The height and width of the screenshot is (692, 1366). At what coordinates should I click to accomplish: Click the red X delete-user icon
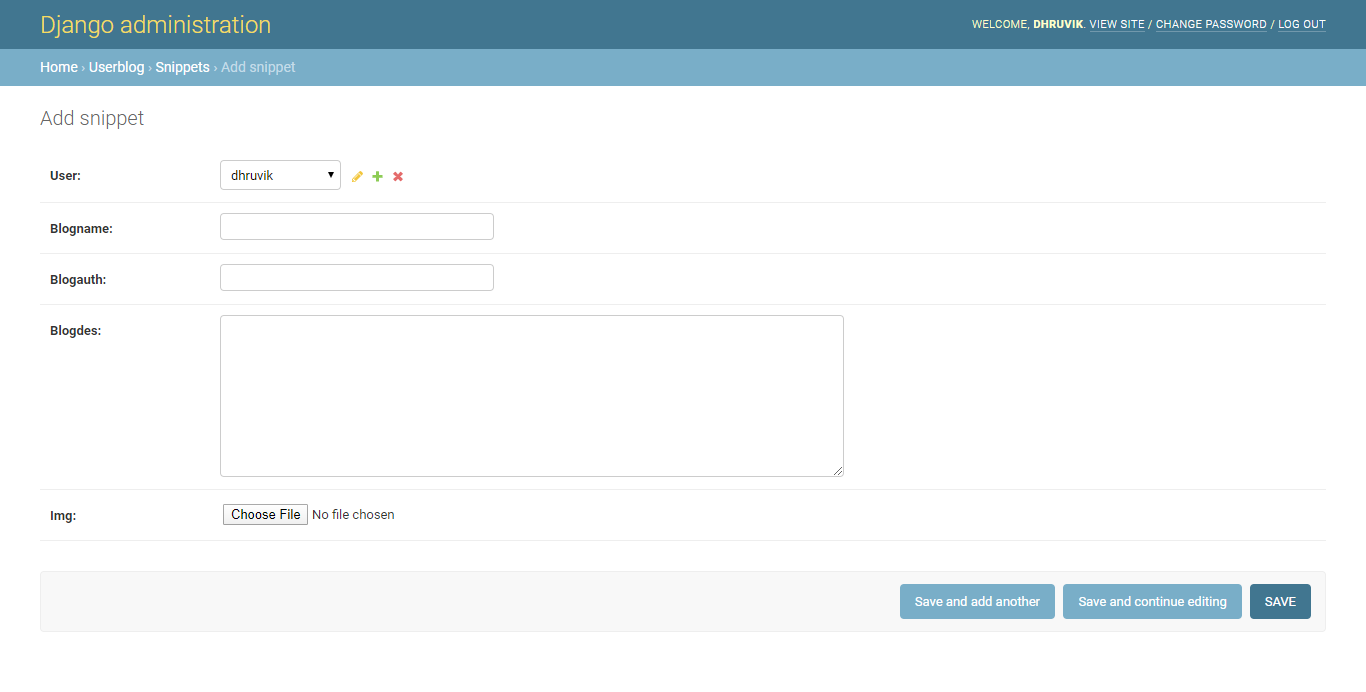tap(398, 176)
